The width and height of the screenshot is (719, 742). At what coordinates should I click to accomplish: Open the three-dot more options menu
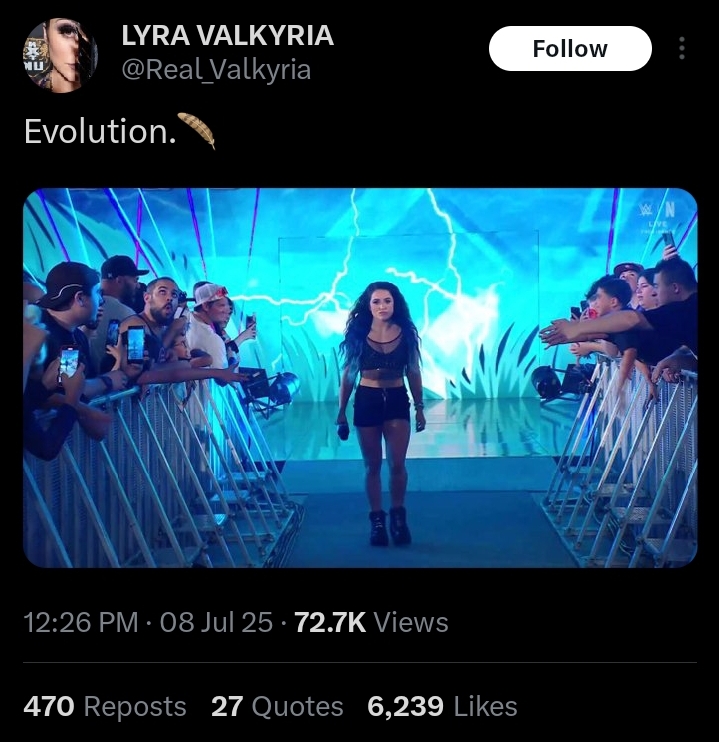[682, 49]
